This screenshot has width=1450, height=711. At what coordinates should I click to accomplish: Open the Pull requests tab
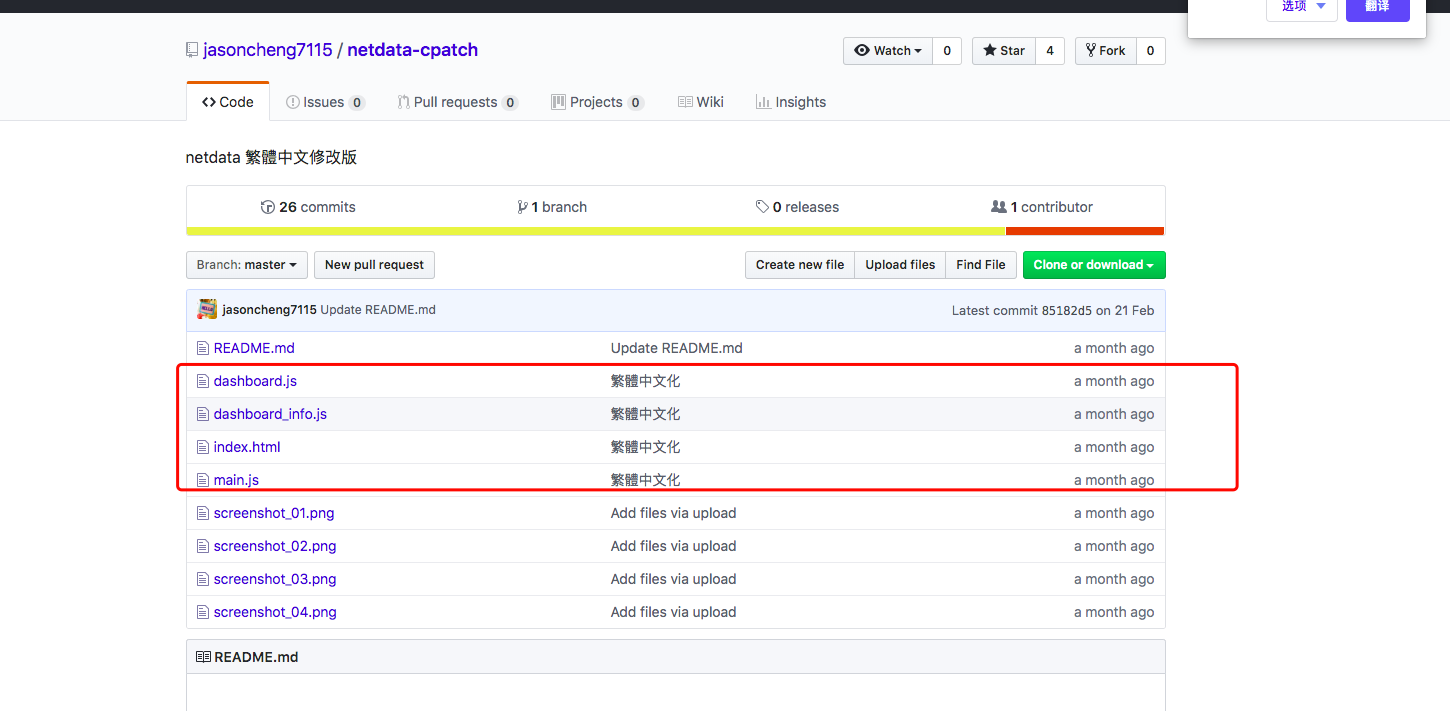457,102
